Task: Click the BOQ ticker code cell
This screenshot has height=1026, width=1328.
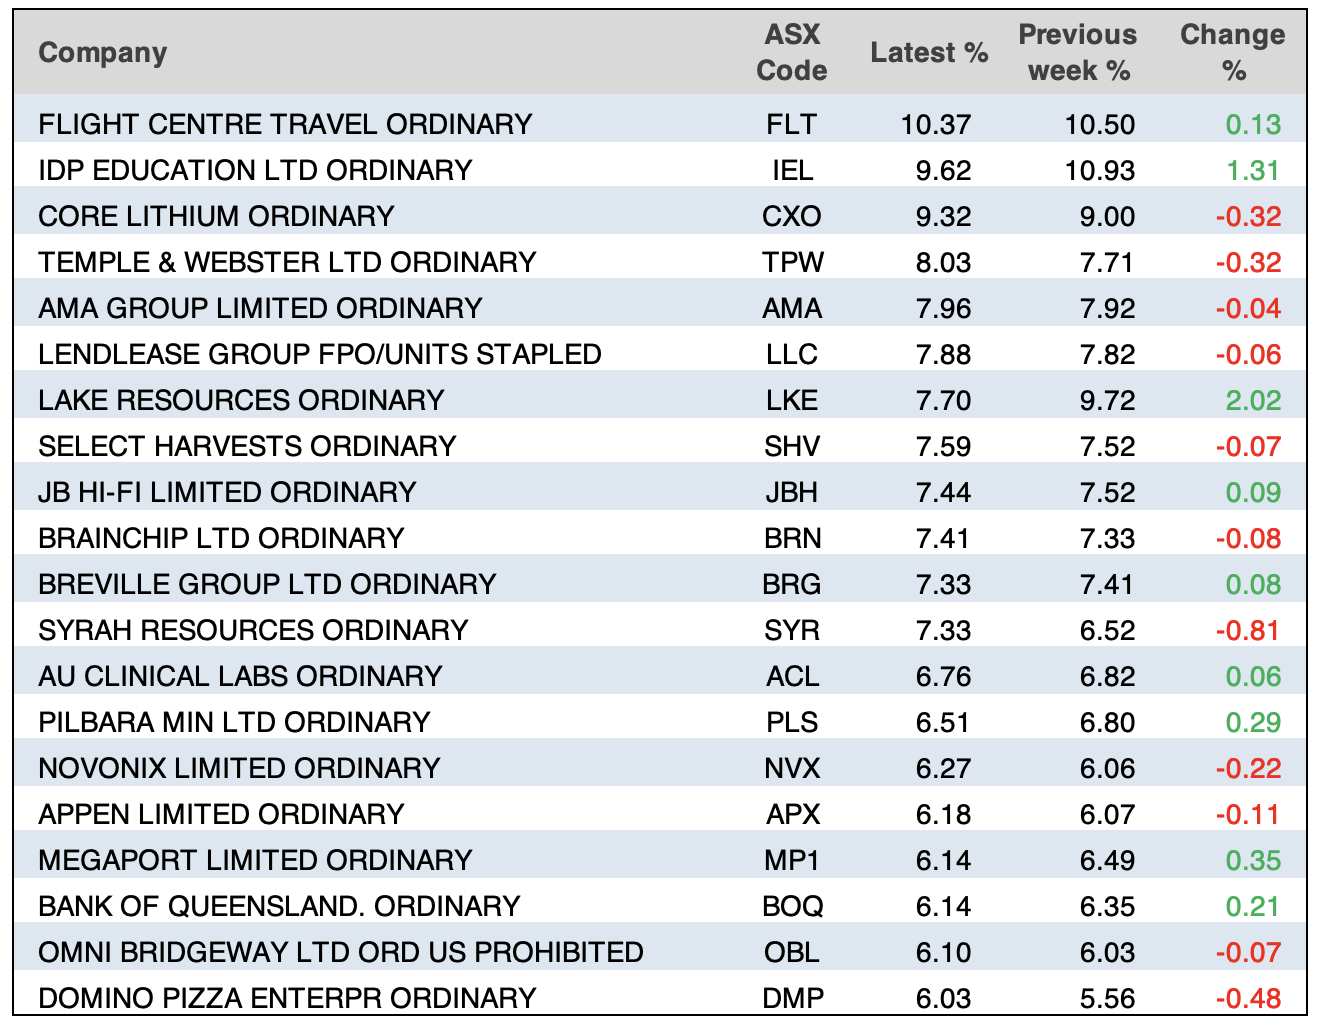Action: 792,906
